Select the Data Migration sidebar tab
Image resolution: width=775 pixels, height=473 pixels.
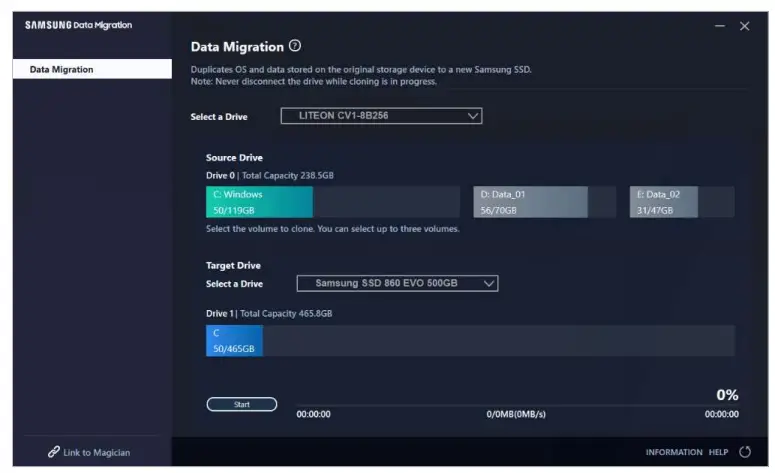92,69
